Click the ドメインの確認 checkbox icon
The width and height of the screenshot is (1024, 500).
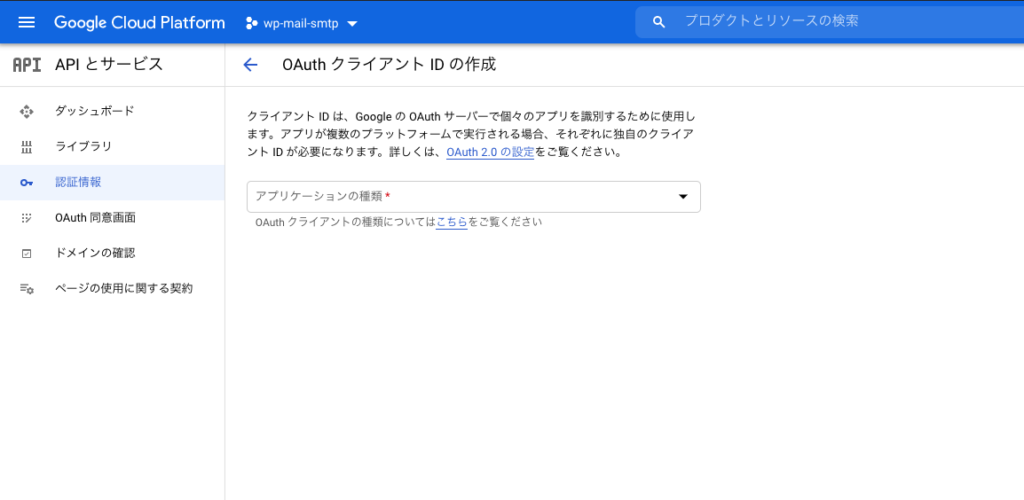click(x=27, y=253)
